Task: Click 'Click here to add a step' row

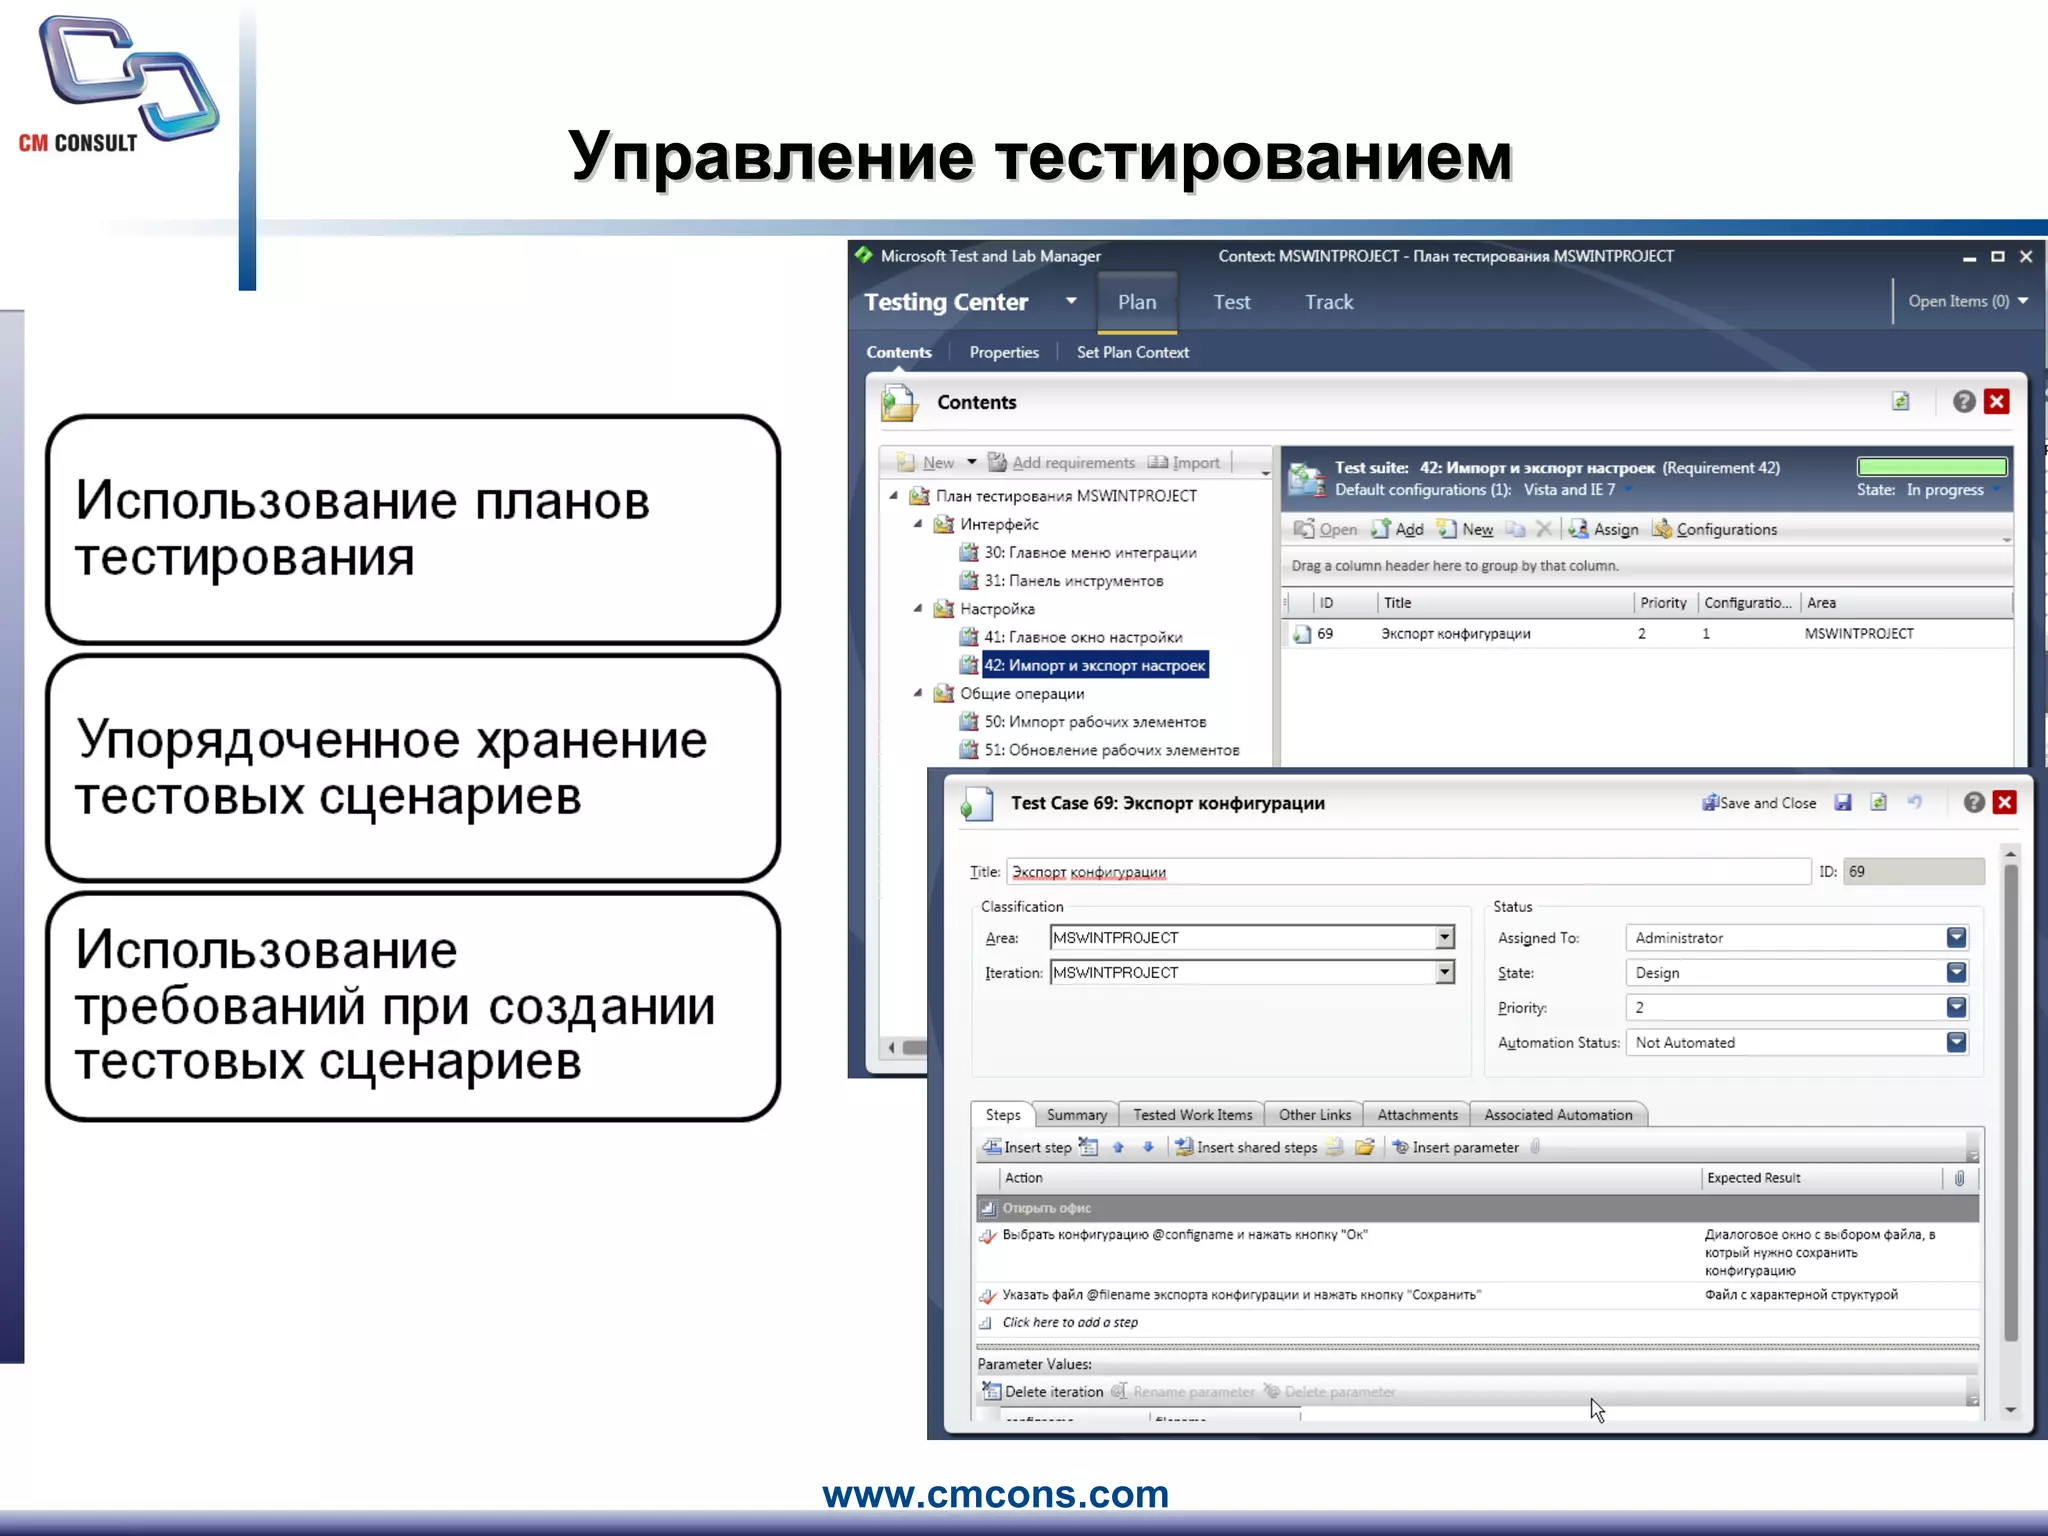Action: click(1478, 1322)
